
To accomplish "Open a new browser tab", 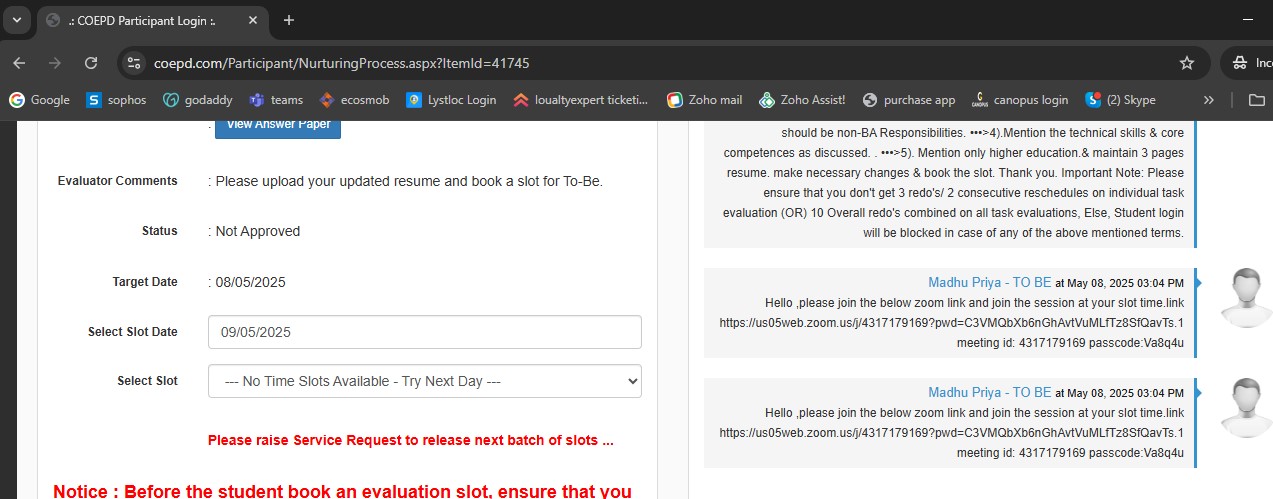I will pyautogui.click(x=289, y=20).
